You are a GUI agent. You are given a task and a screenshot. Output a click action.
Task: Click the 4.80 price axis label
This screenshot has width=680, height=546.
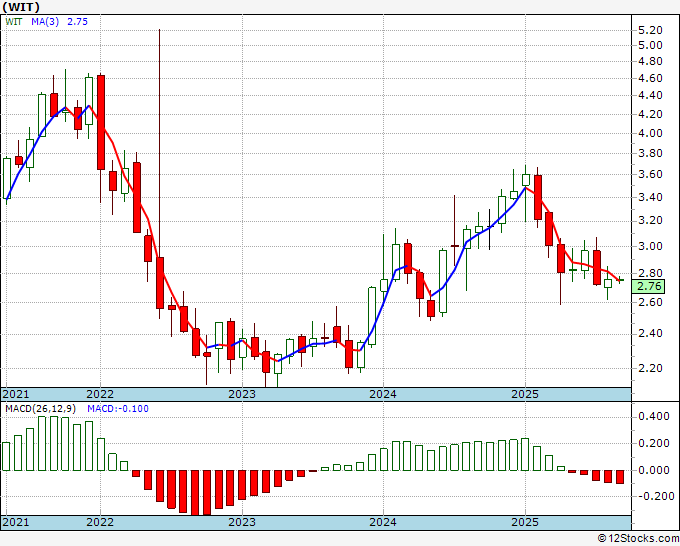[651, 61]
